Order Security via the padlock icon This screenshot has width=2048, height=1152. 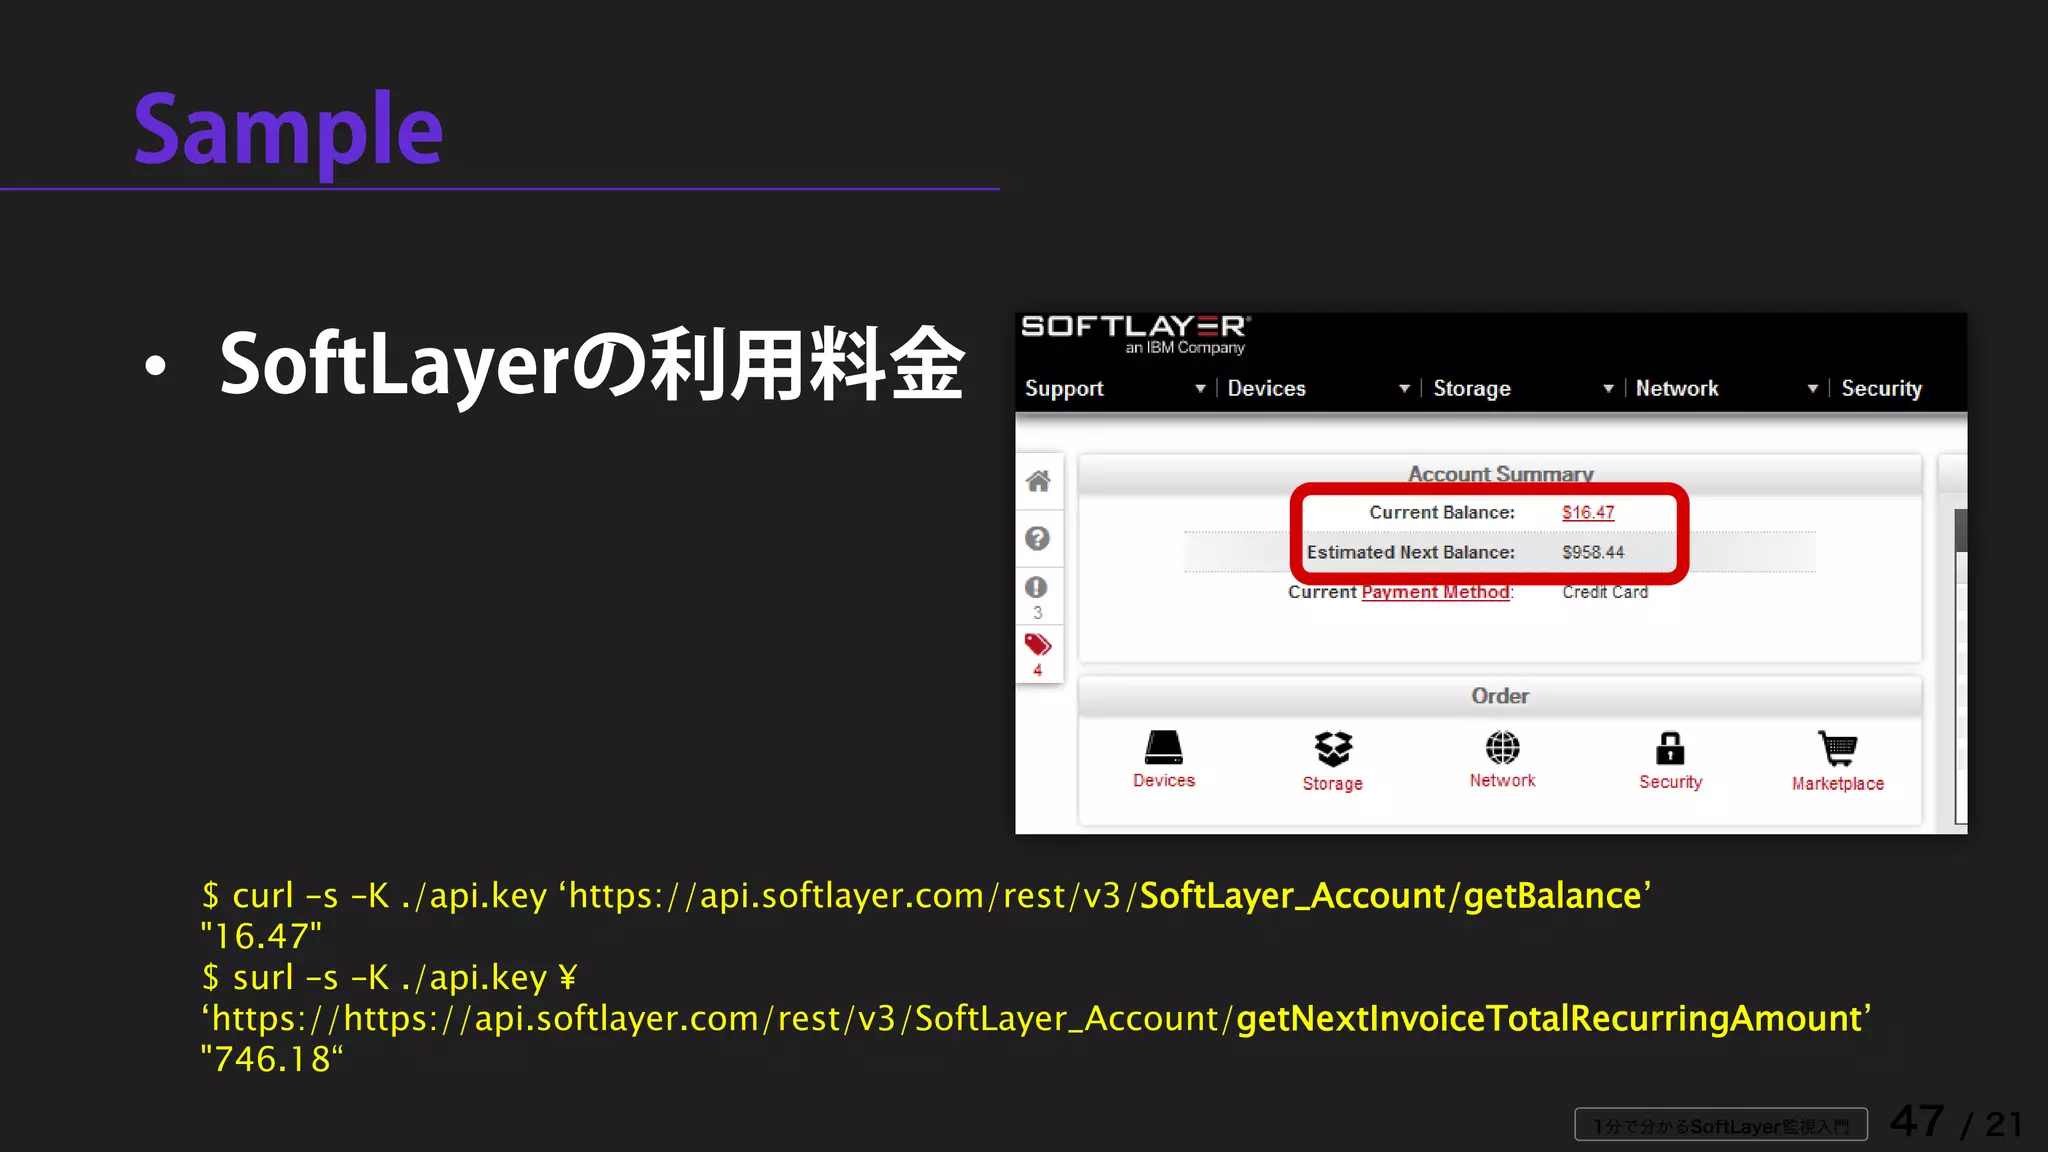[x=1670, y=748]
